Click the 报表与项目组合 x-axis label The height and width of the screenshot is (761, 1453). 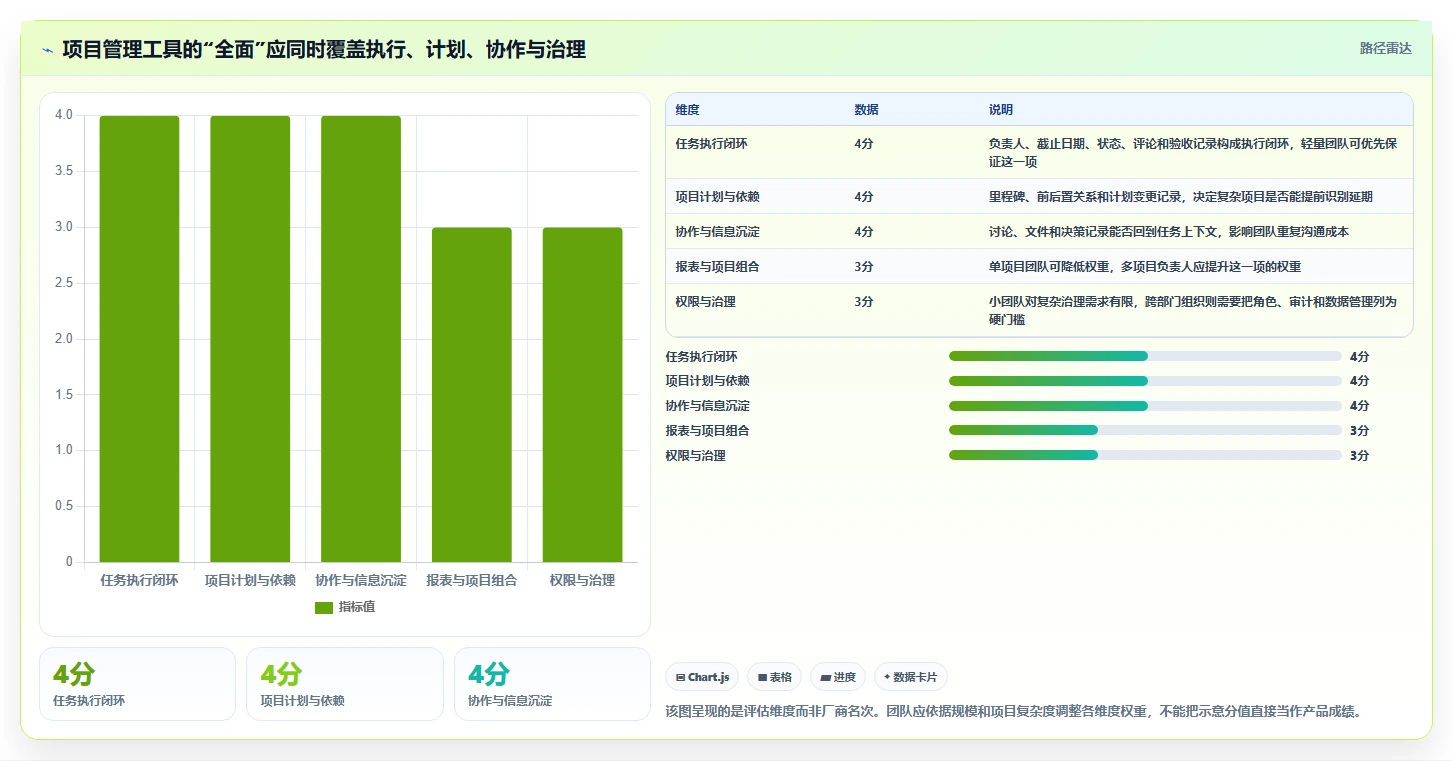(x=472, y=580)
